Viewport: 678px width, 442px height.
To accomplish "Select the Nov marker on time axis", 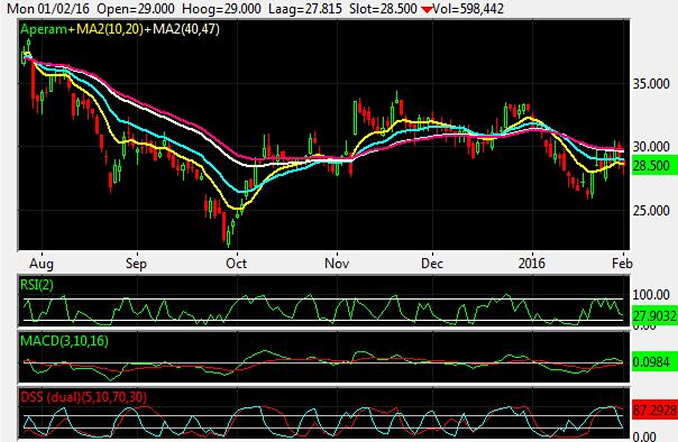I will point(337,264).
